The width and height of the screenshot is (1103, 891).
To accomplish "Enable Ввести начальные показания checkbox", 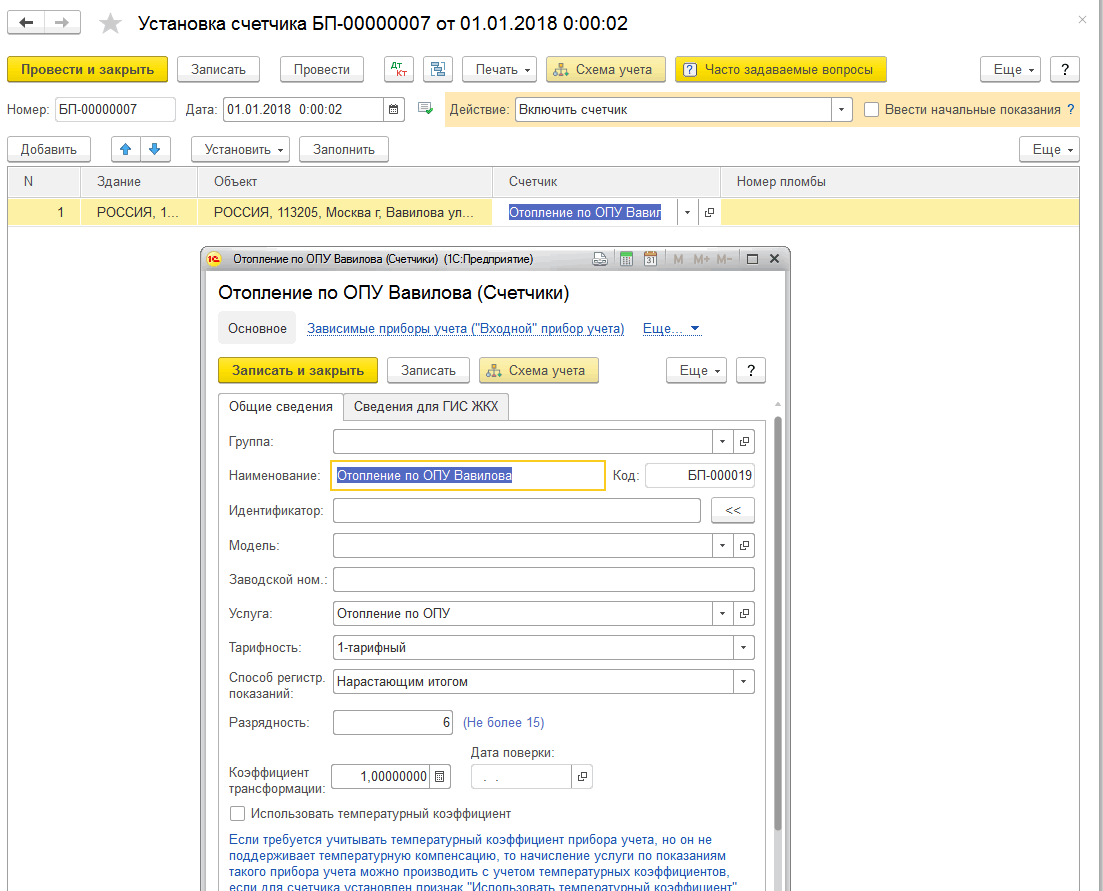I will (872, 110).
